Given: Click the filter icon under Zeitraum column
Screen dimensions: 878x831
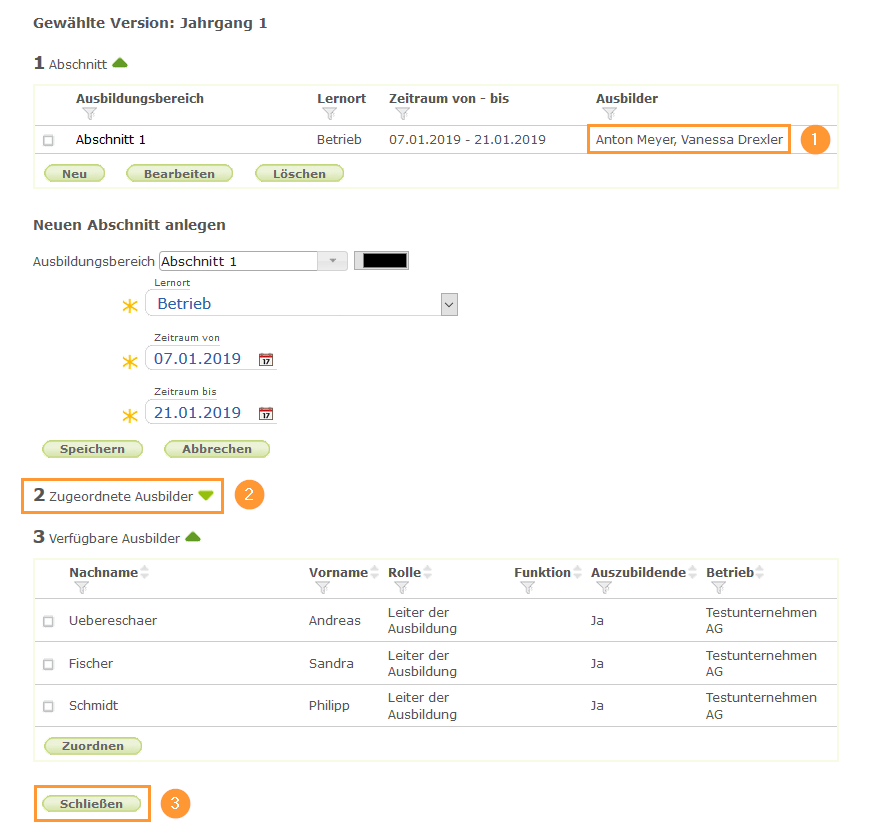Looking at the screenshot, I should click(x=401, y=114).
